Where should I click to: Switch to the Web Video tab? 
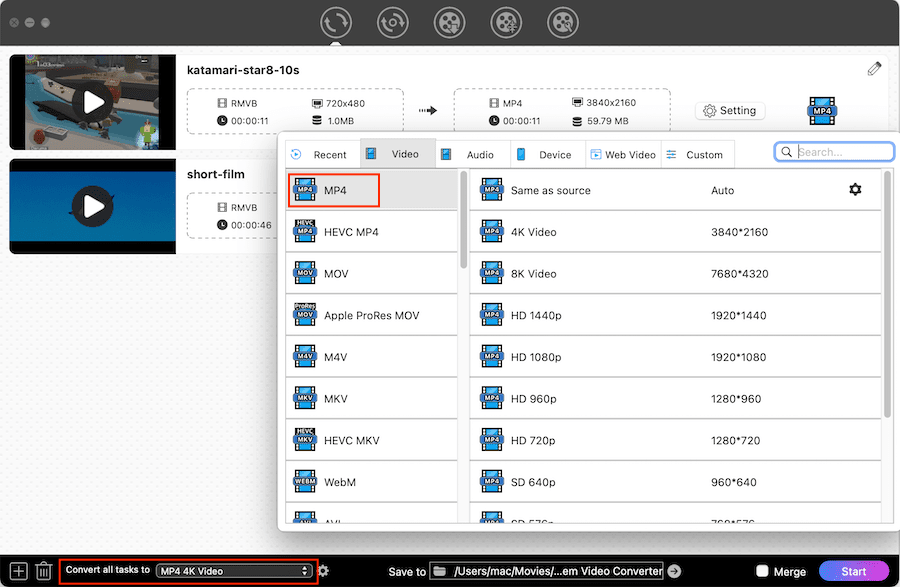623,154
